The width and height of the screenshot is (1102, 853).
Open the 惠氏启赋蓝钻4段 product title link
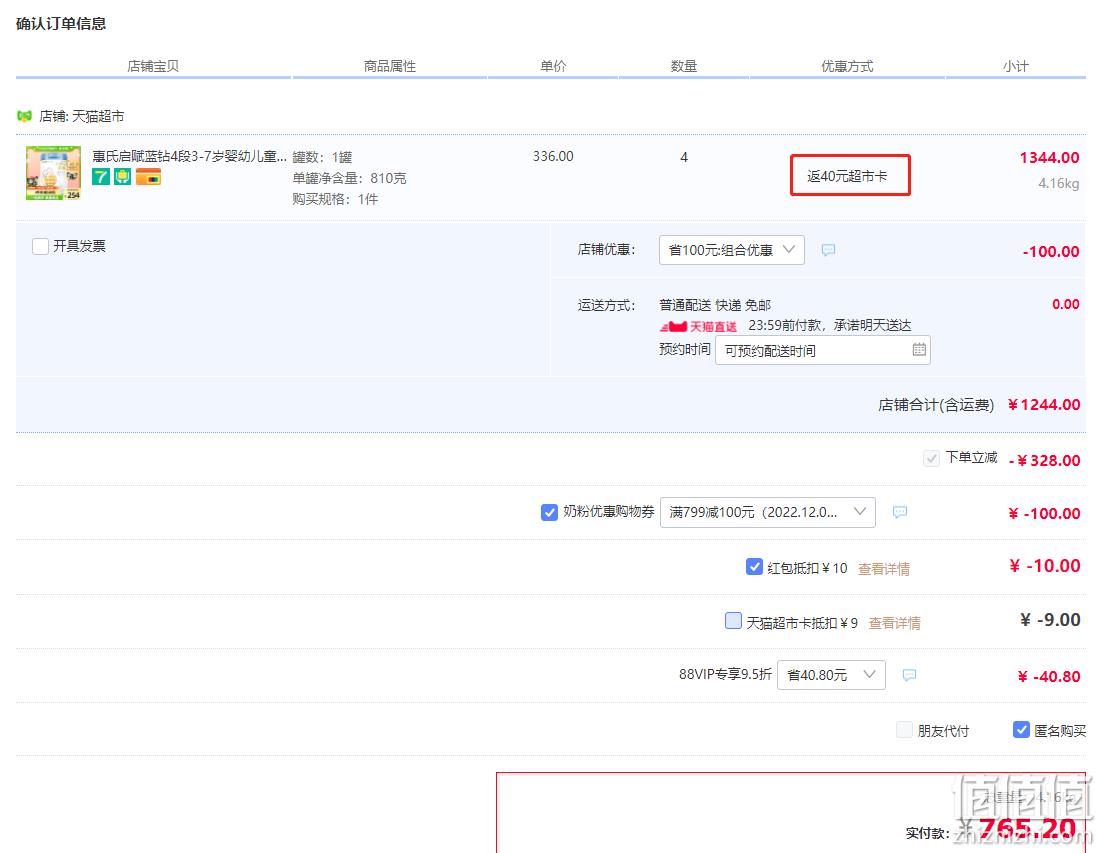[189, 156]
